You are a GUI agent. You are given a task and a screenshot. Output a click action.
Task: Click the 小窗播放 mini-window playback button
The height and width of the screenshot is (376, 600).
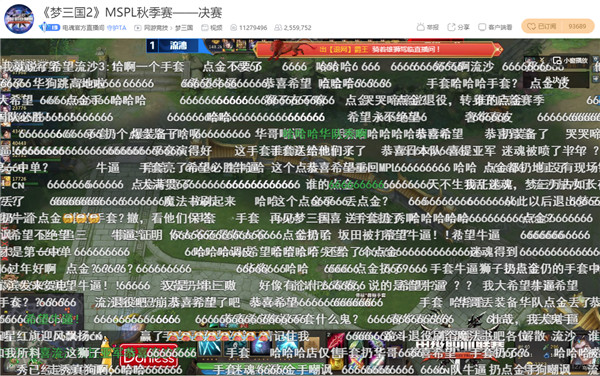(x=570, y=60)
